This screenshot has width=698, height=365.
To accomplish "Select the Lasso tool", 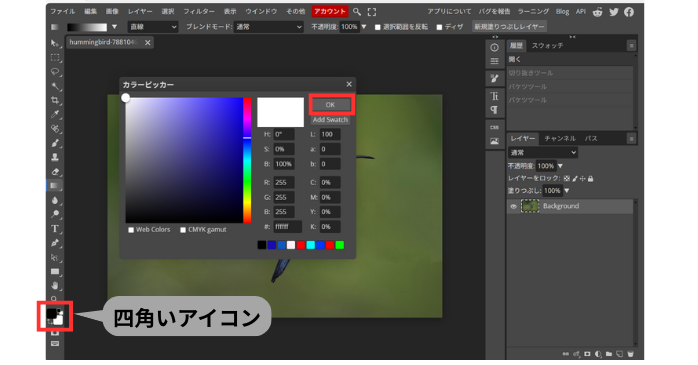I will pyautogui.click(x=55, y=72).
